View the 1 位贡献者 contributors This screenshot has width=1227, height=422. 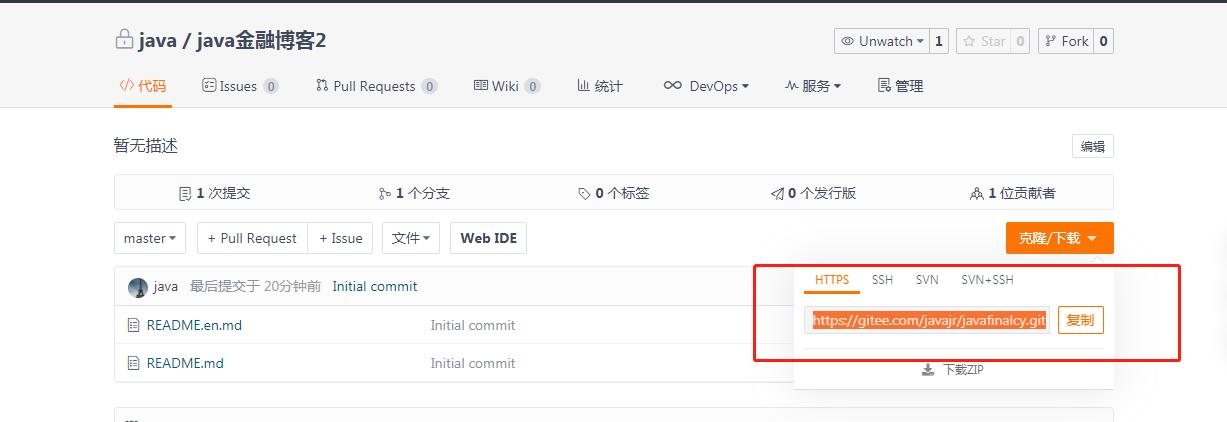coord(1013,193)
